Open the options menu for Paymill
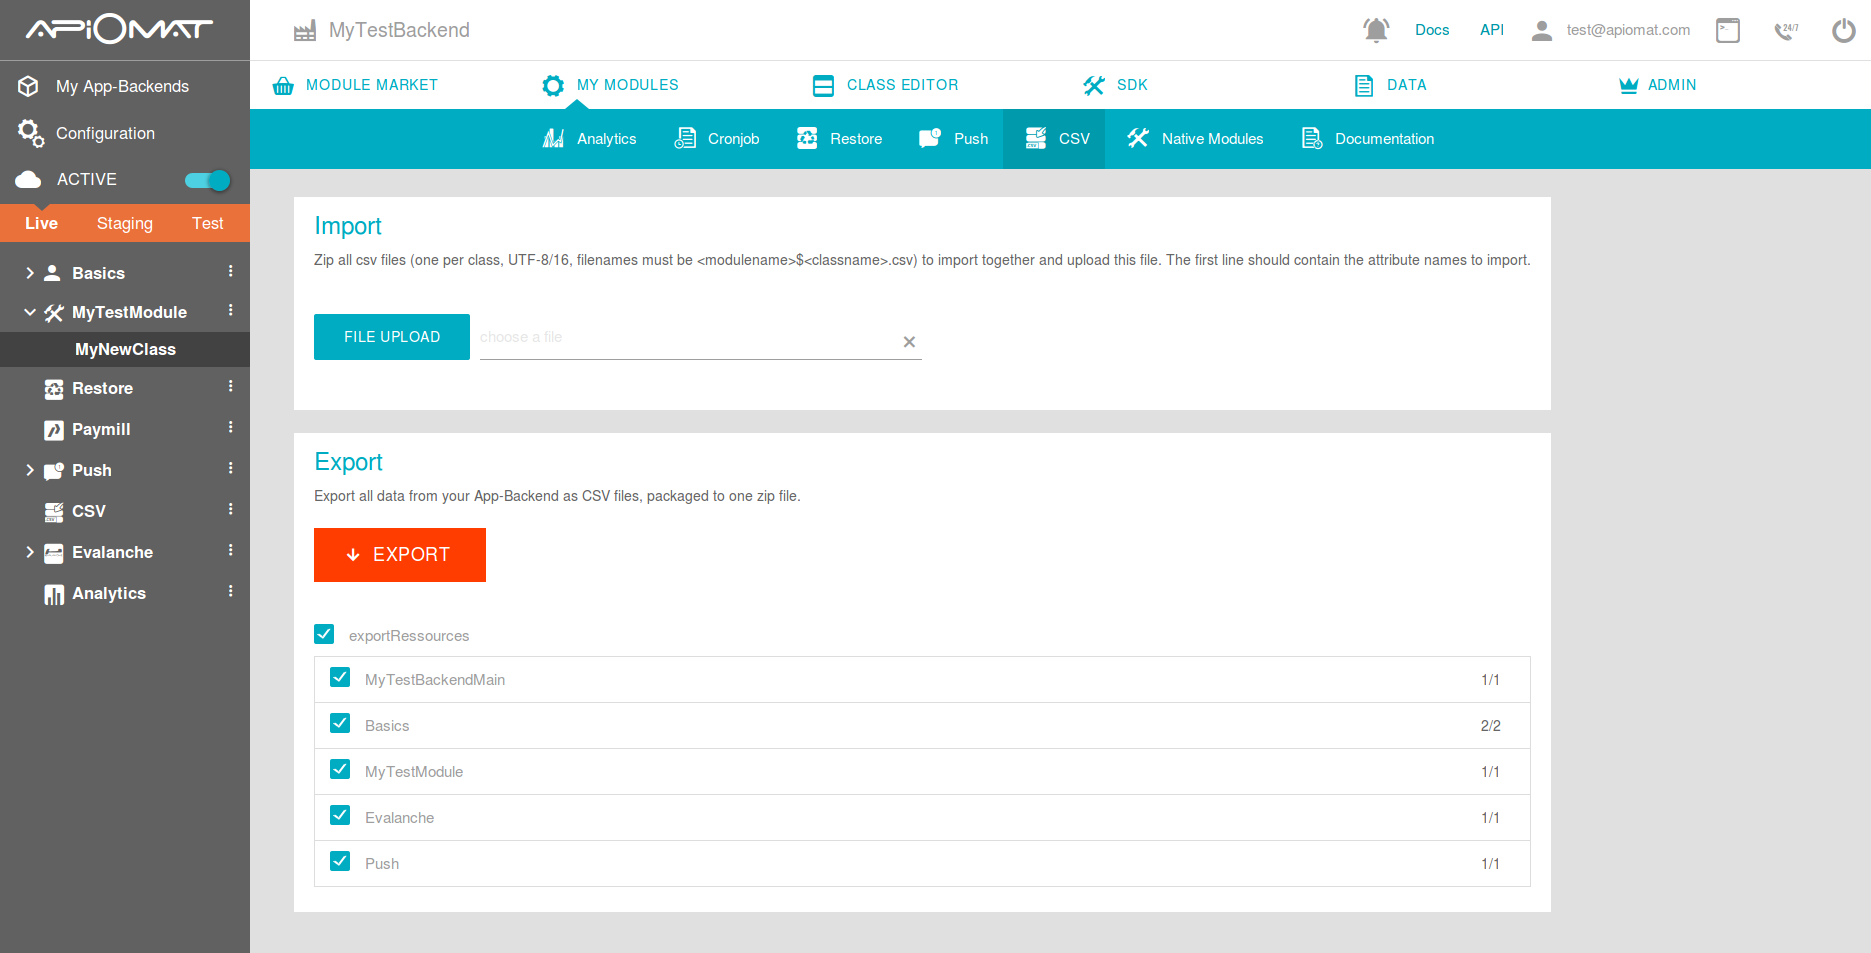 pos(231,427)
